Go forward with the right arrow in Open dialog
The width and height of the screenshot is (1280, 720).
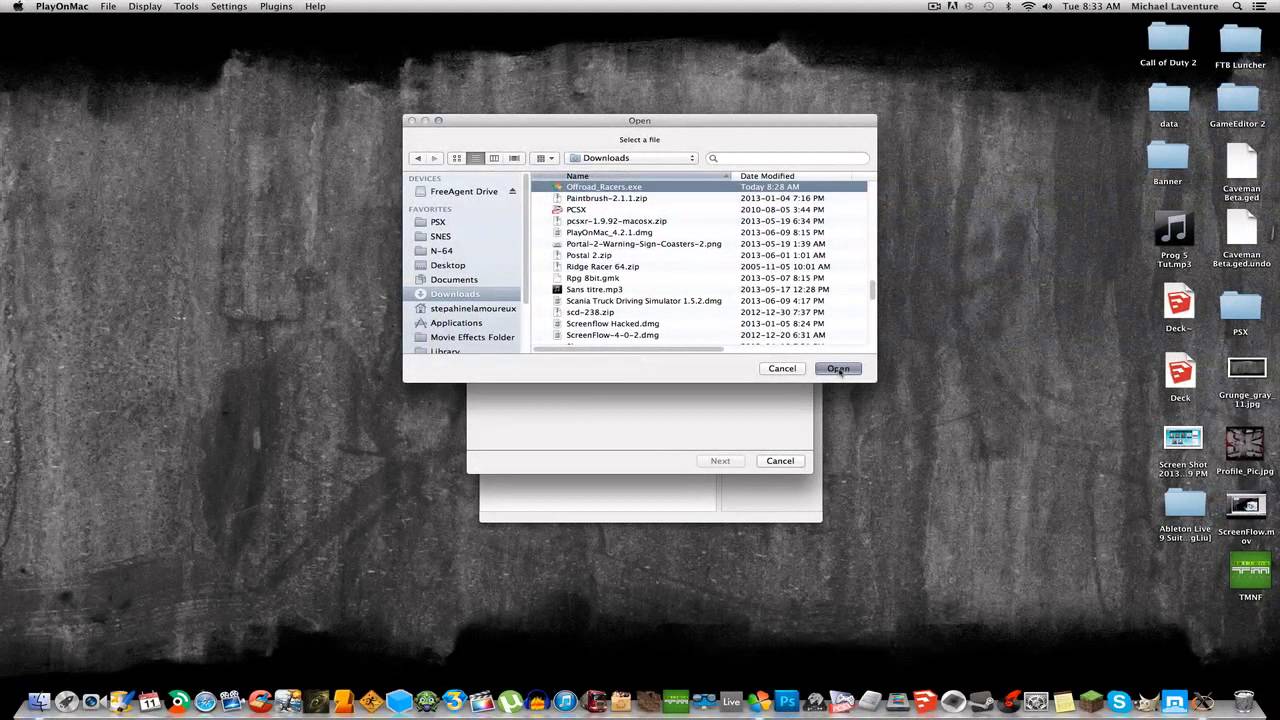(434, 158)
